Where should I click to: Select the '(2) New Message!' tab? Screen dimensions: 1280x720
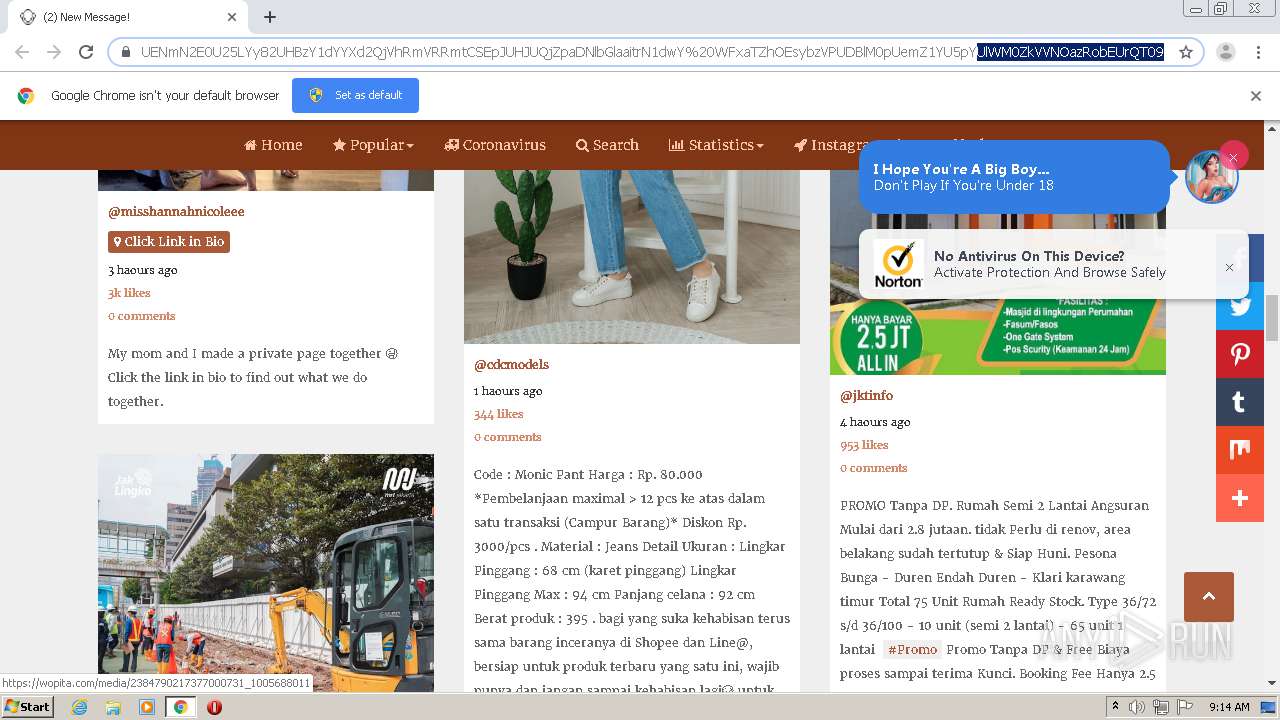(126, 17)
